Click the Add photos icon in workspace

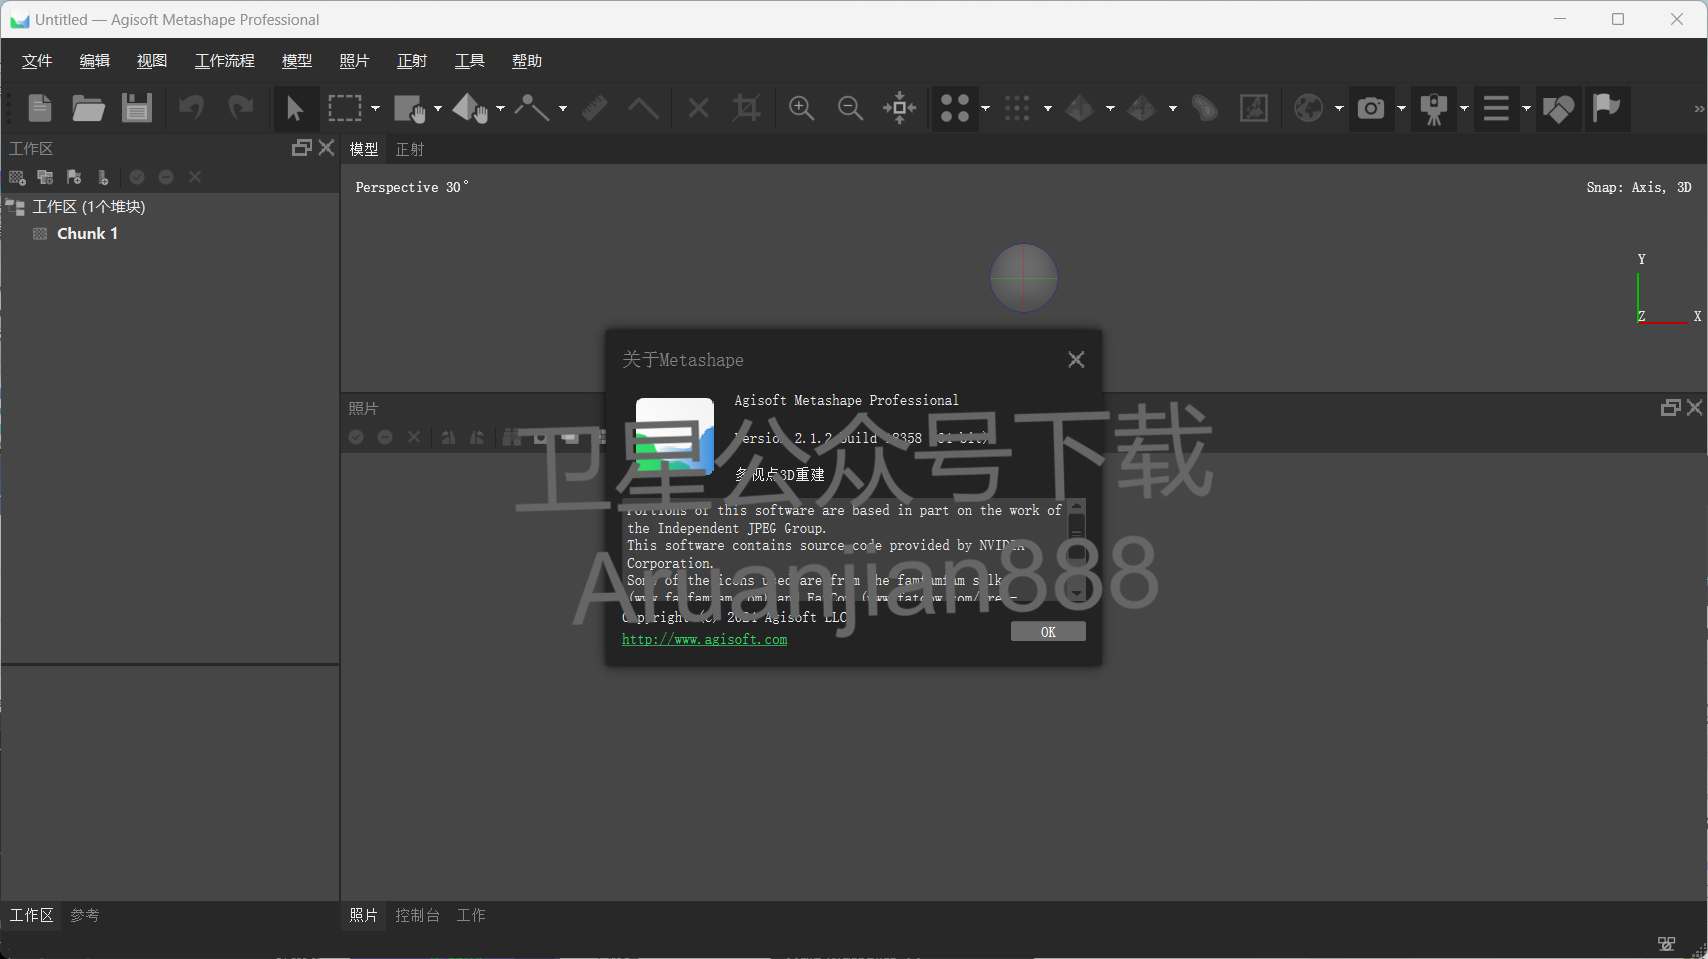point(45,177)
